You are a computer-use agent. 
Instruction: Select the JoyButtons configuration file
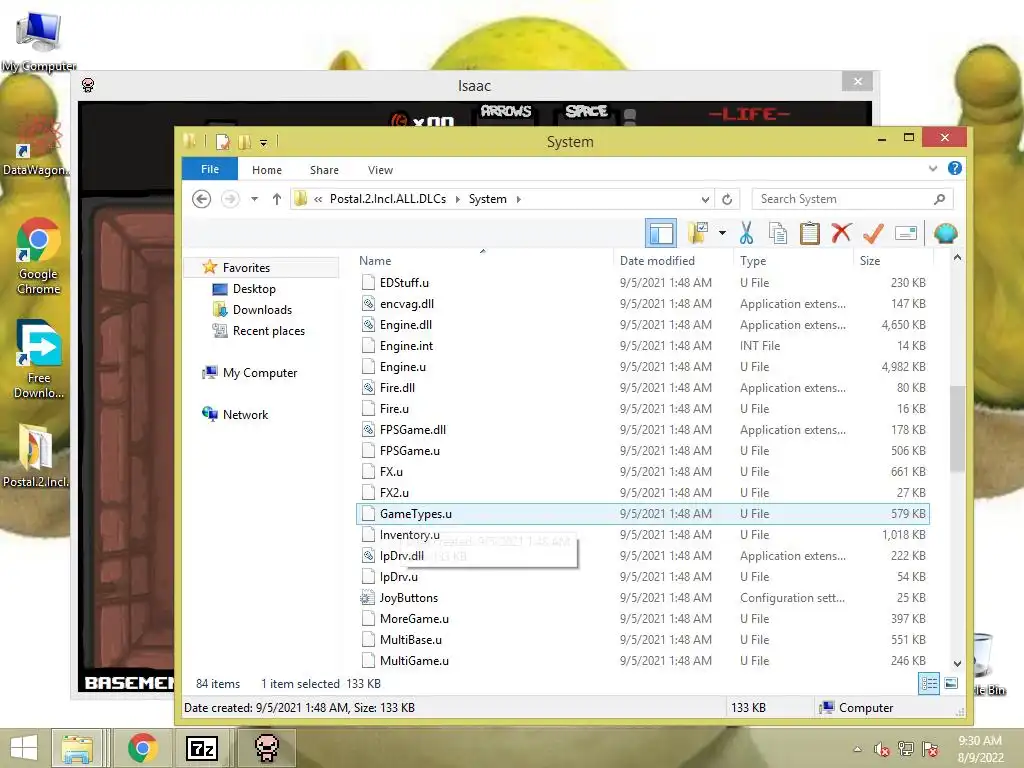coord(643,598)
